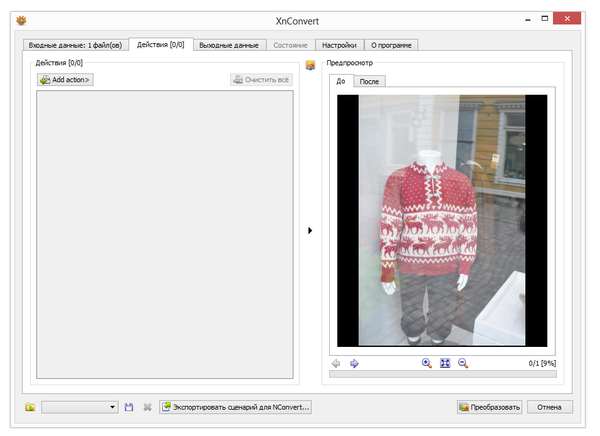Go to the next preview image
This screenshot has height=436, width=600.
click(354, 363)
